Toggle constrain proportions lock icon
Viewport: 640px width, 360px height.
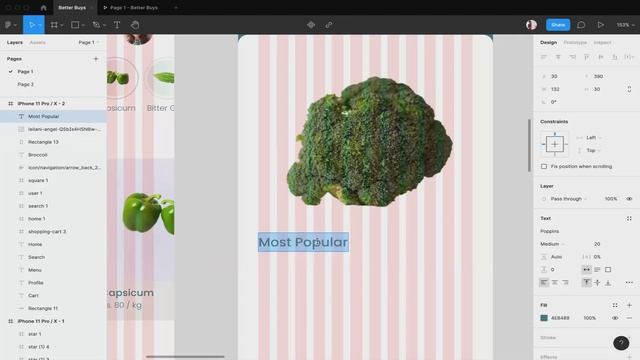point(629,89)
